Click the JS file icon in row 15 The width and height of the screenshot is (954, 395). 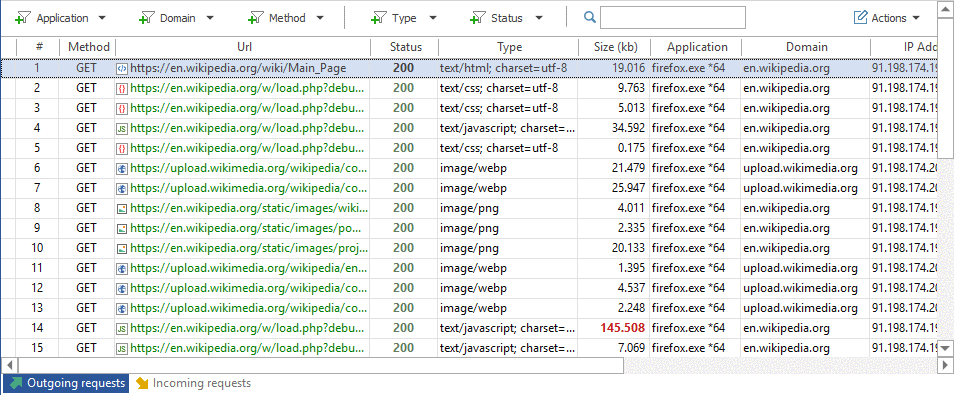coord(122,348)
